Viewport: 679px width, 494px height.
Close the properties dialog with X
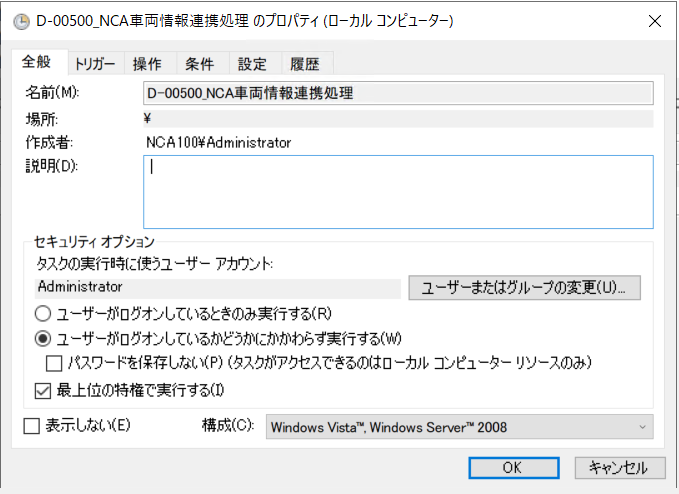point(654,21)
